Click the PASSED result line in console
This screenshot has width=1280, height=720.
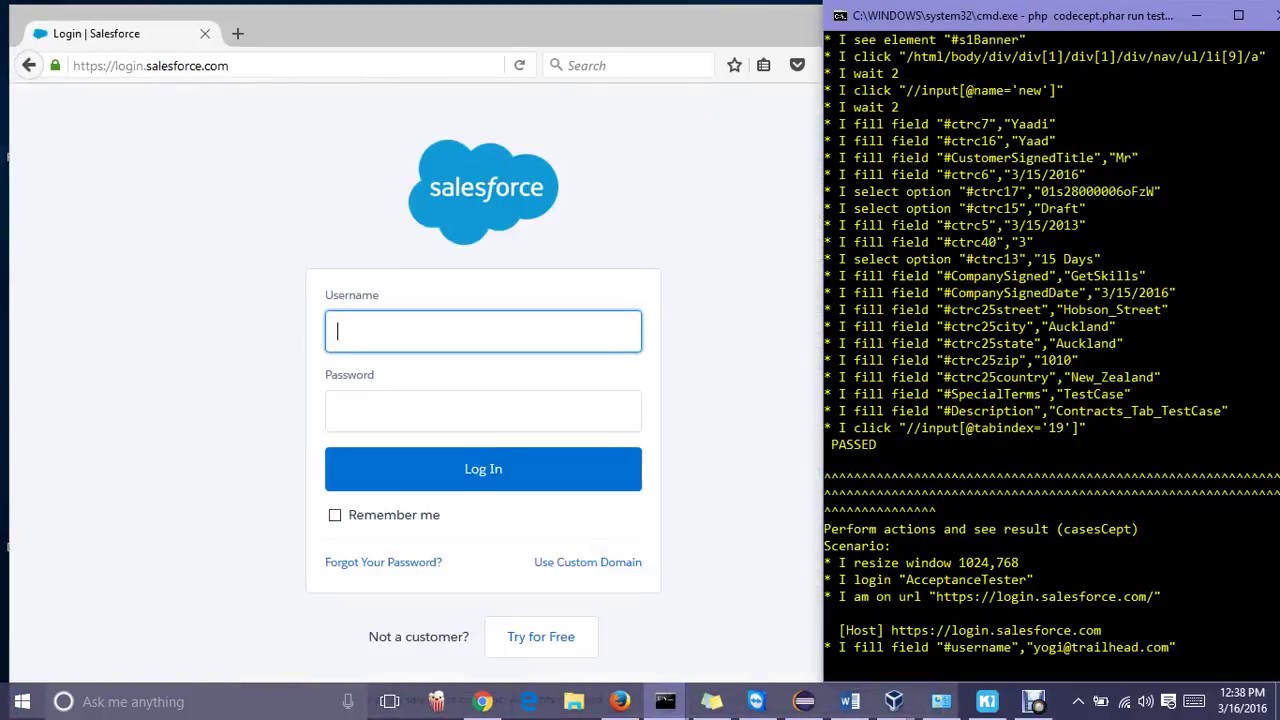(853, 444)
